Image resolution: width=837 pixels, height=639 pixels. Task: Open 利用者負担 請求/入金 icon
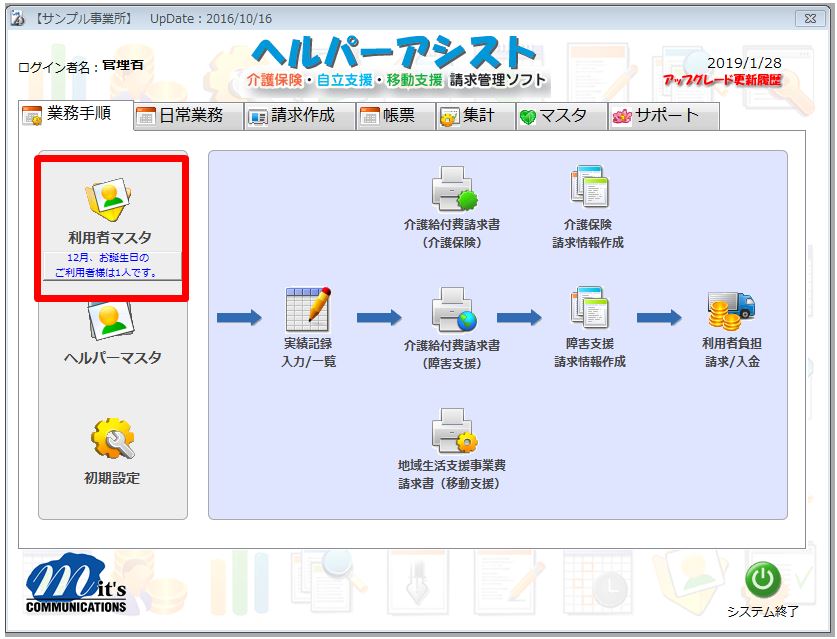[731, 310]
